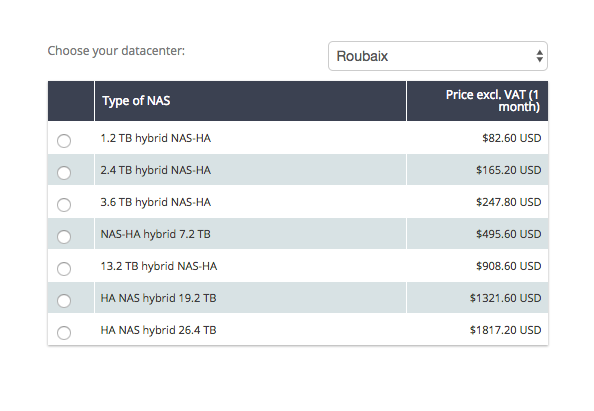Click the $1321.60 USD price

coord(505,298)
